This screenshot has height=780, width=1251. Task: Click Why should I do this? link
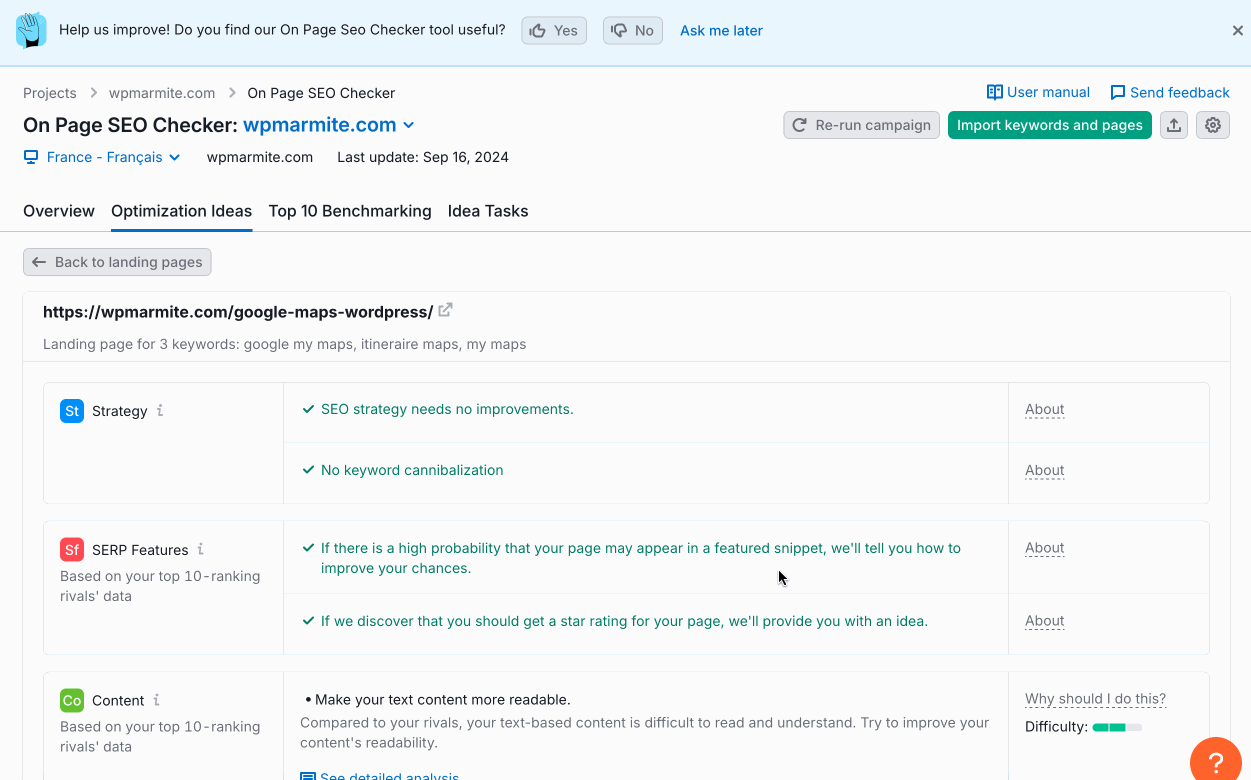pos(1095,699)
